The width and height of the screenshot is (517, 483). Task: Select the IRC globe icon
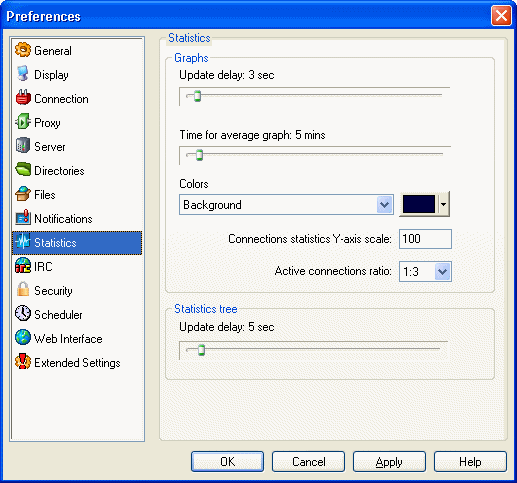point(23,266)
